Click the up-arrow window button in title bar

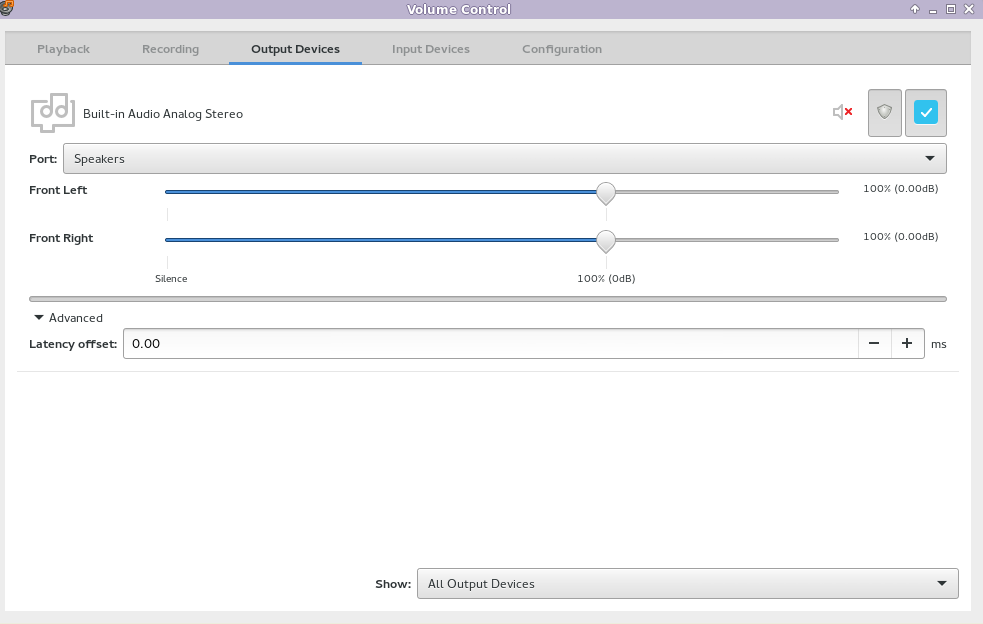pos(914,9)
